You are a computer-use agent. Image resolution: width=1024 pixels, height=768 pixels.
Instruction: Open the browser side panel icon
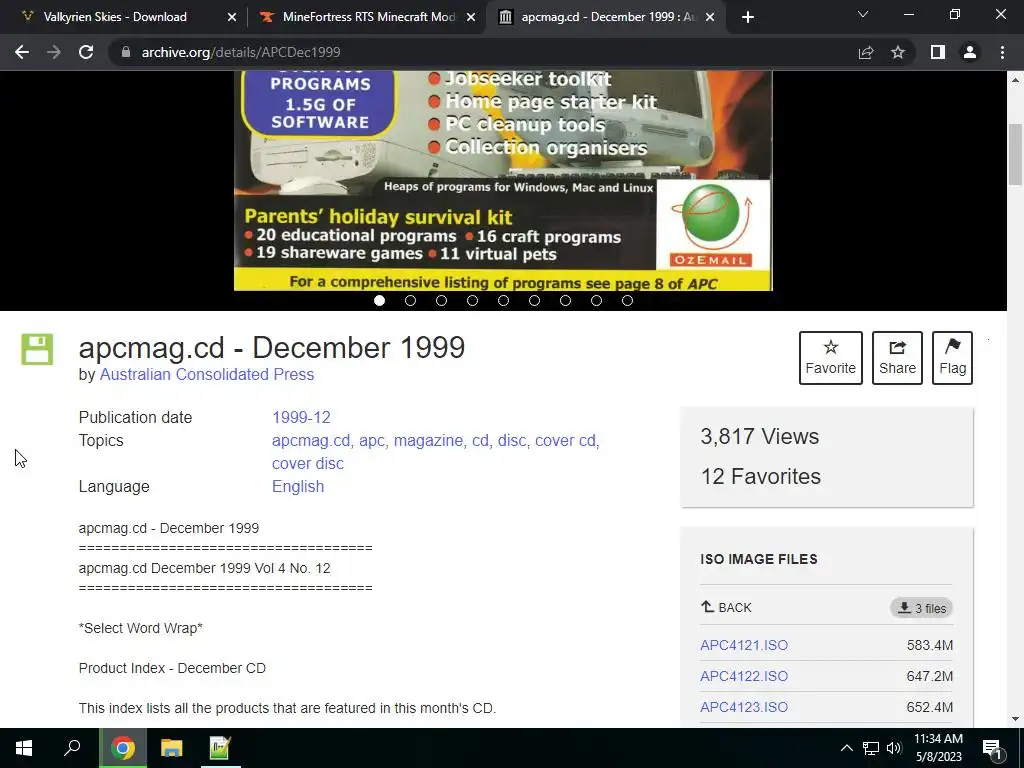coord(938,52)
